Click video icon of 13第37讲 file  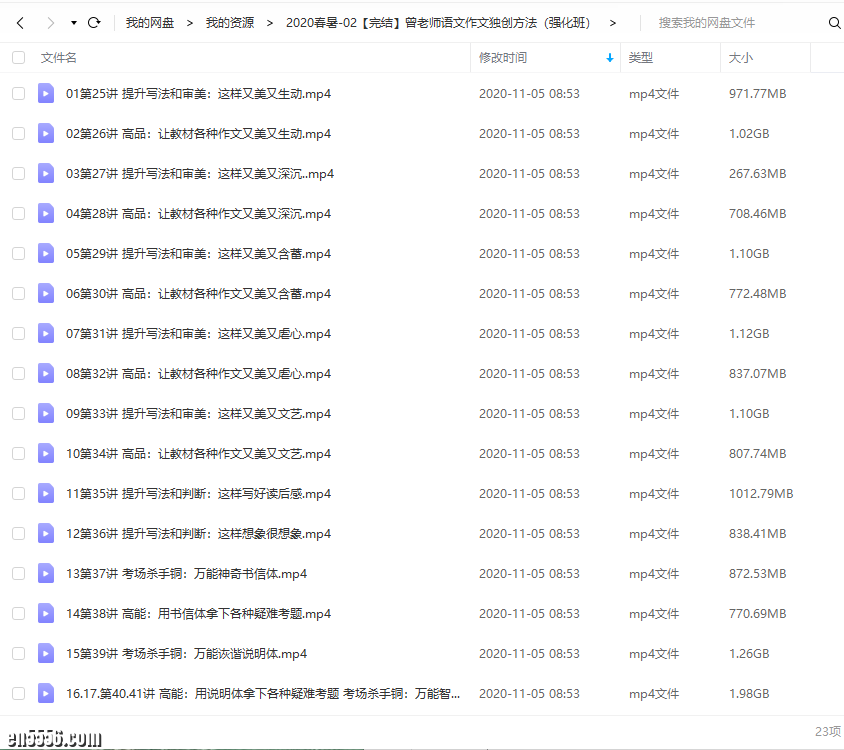pos(46,574)
